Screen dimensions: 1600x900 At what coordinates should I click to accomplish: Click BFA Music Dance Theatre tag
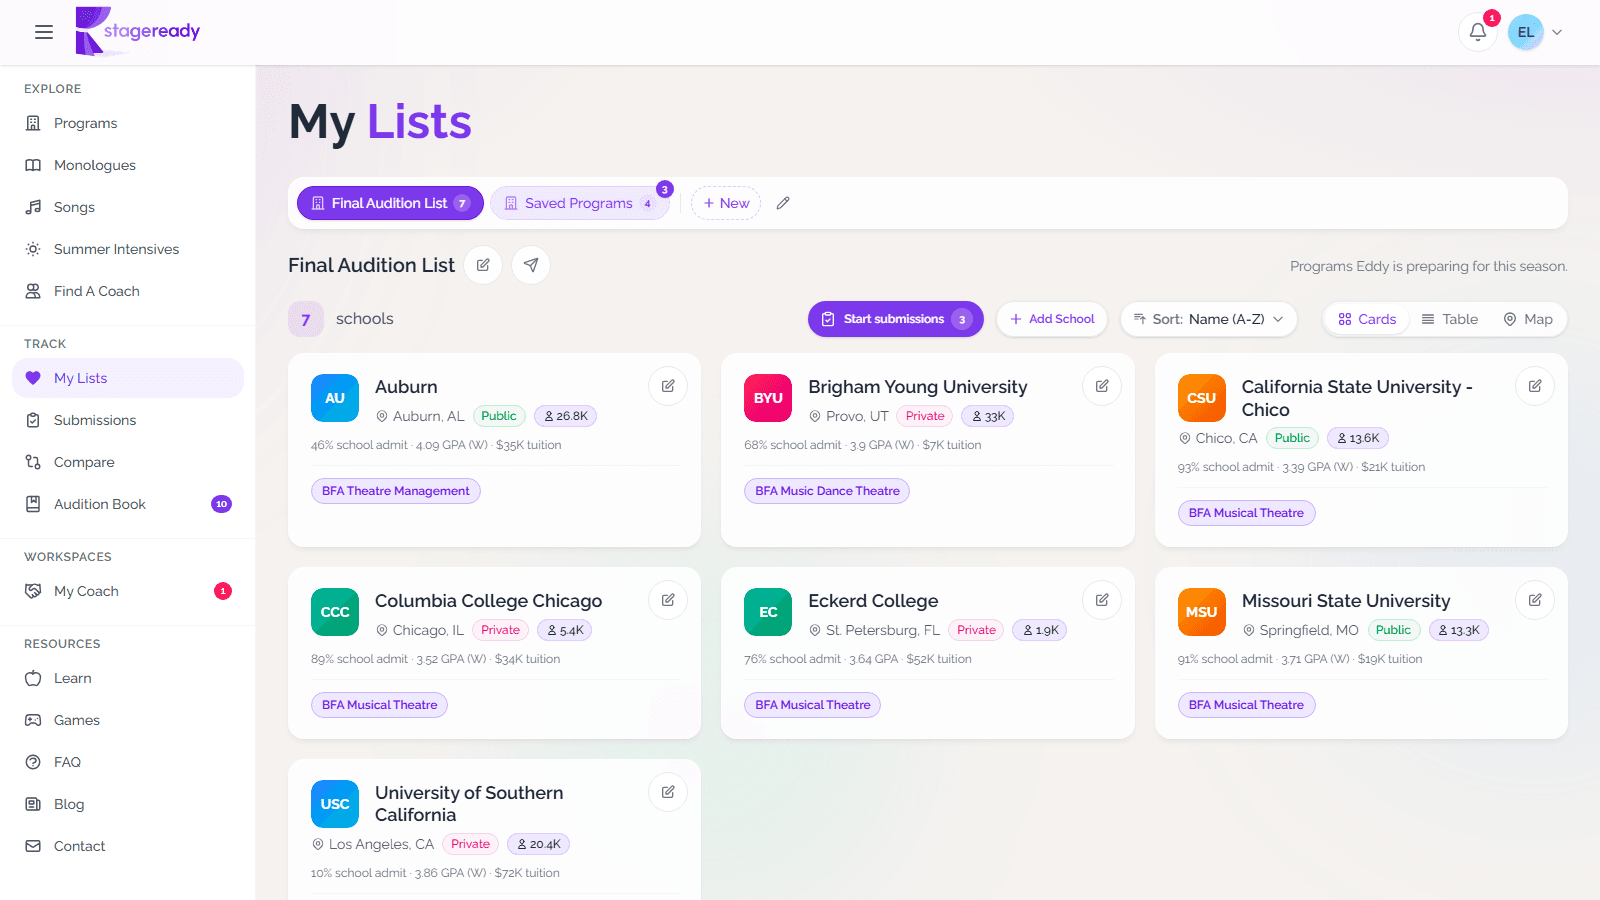(x=827, y=491)
